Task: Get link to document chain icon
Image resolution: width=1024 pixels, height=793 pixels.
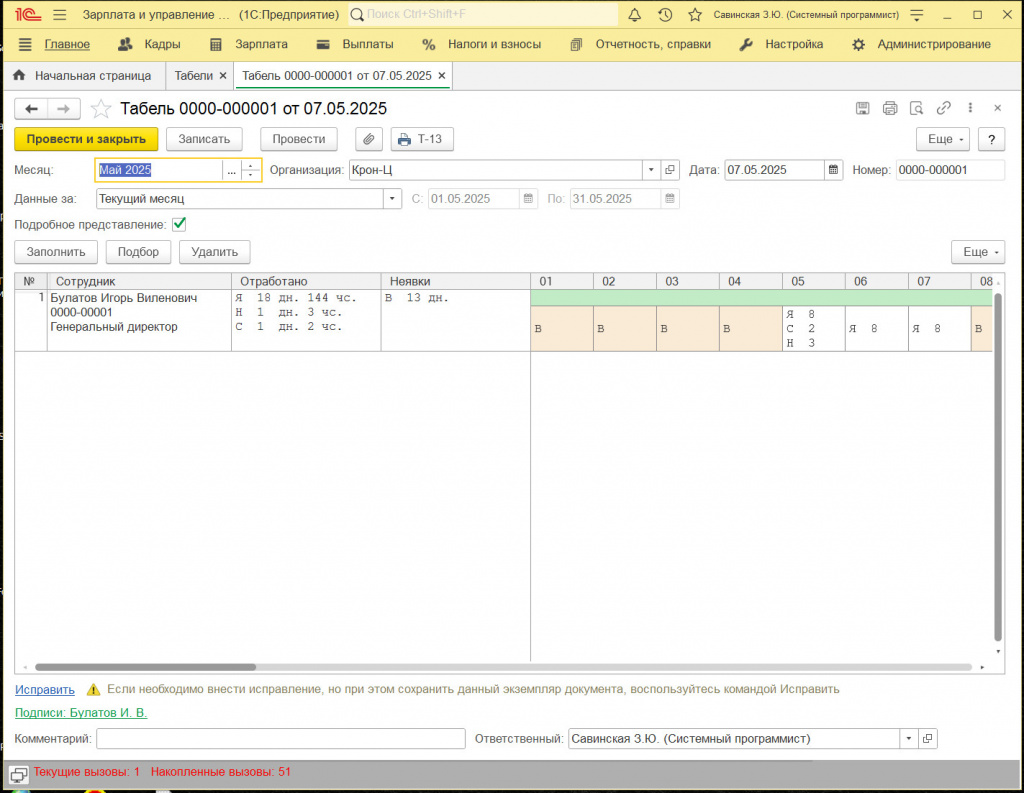Action: pos(943,108)
